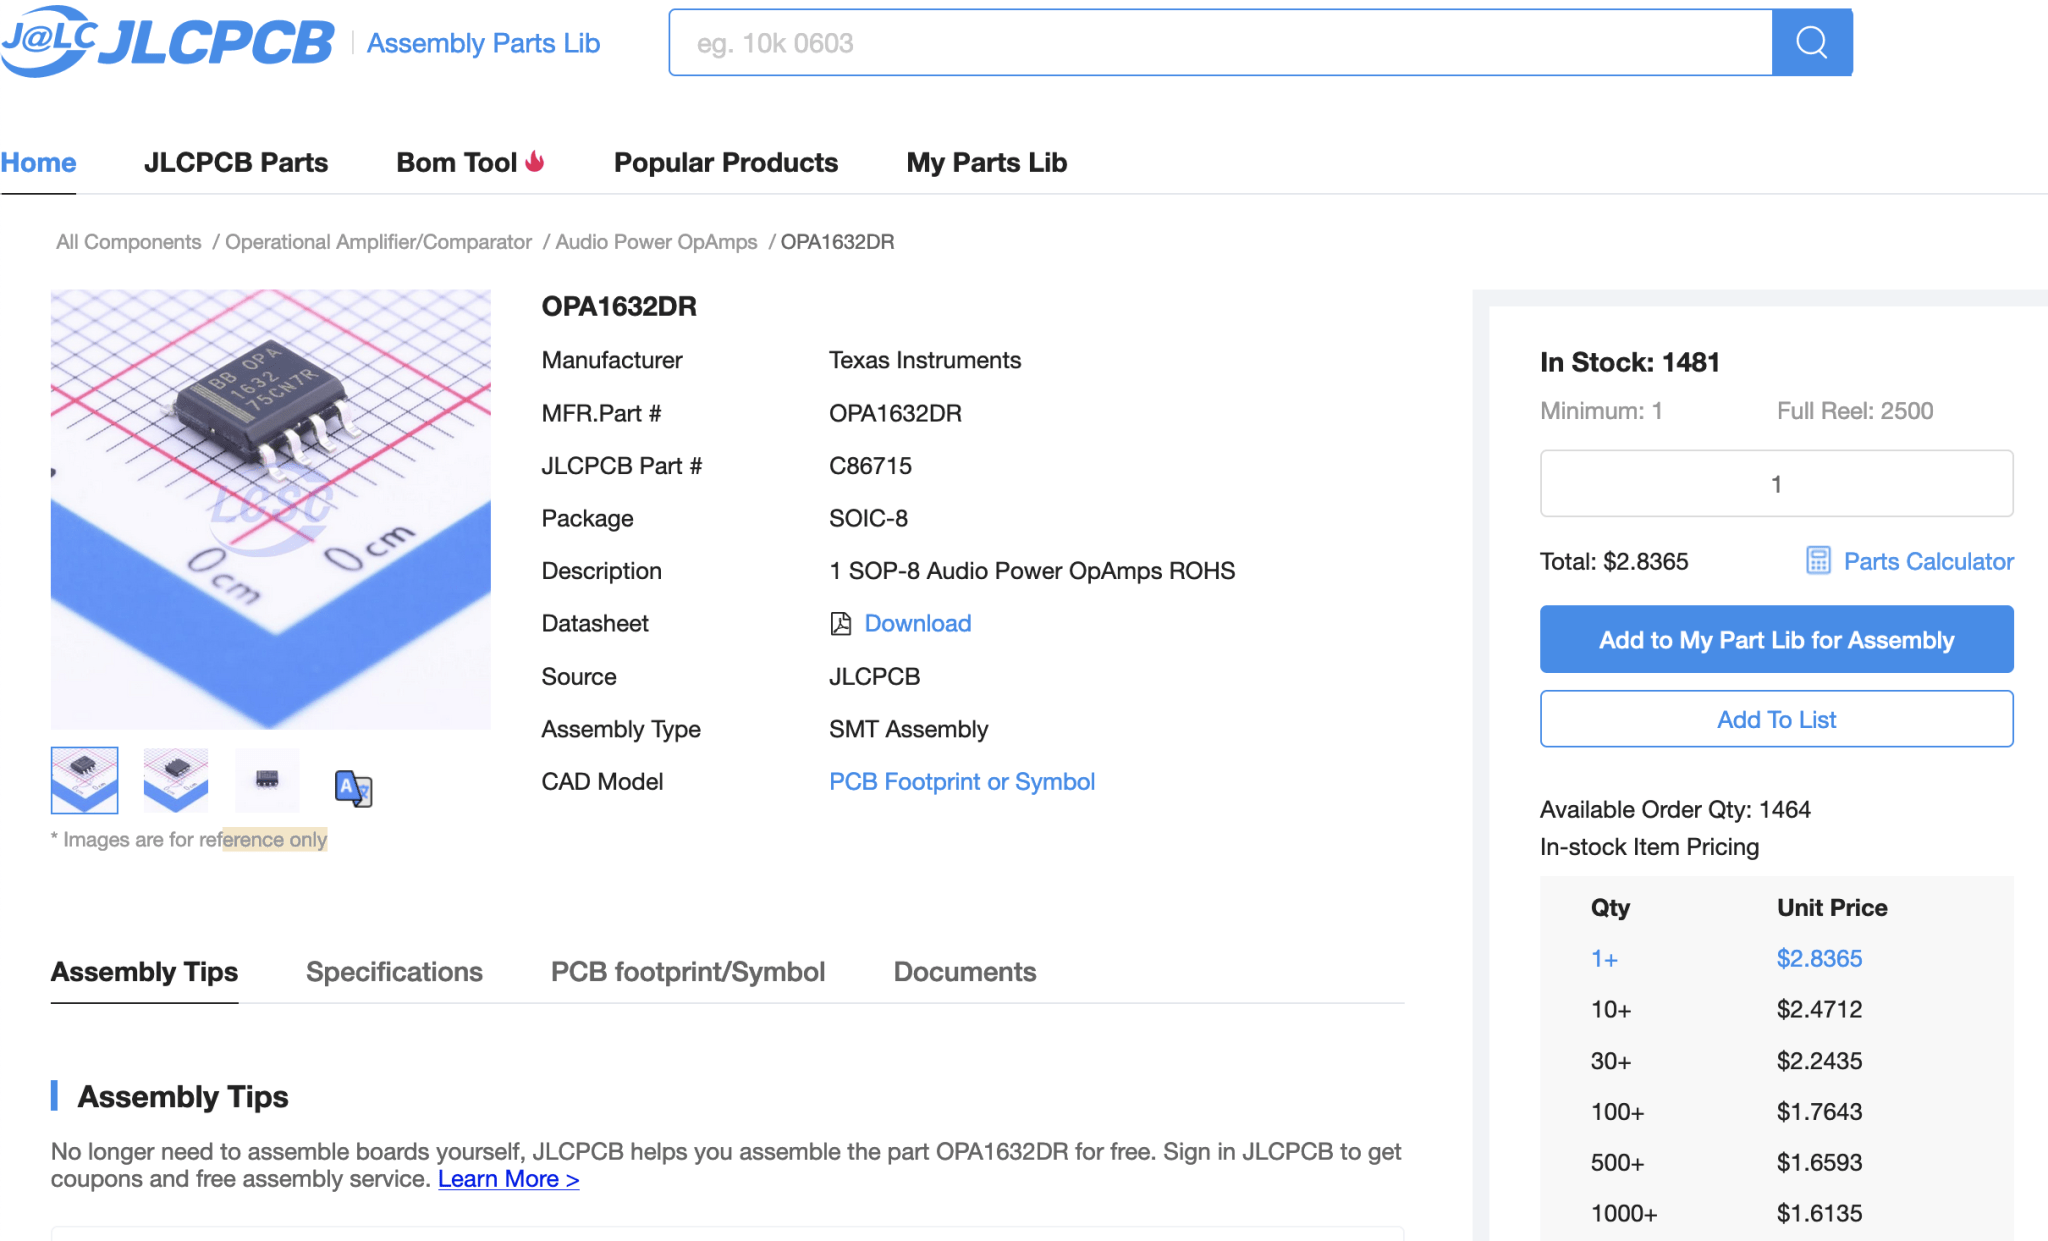Open PCB Footprint or Symbol link
The image size is (2048, 1241).
click(x=962, y=782)
